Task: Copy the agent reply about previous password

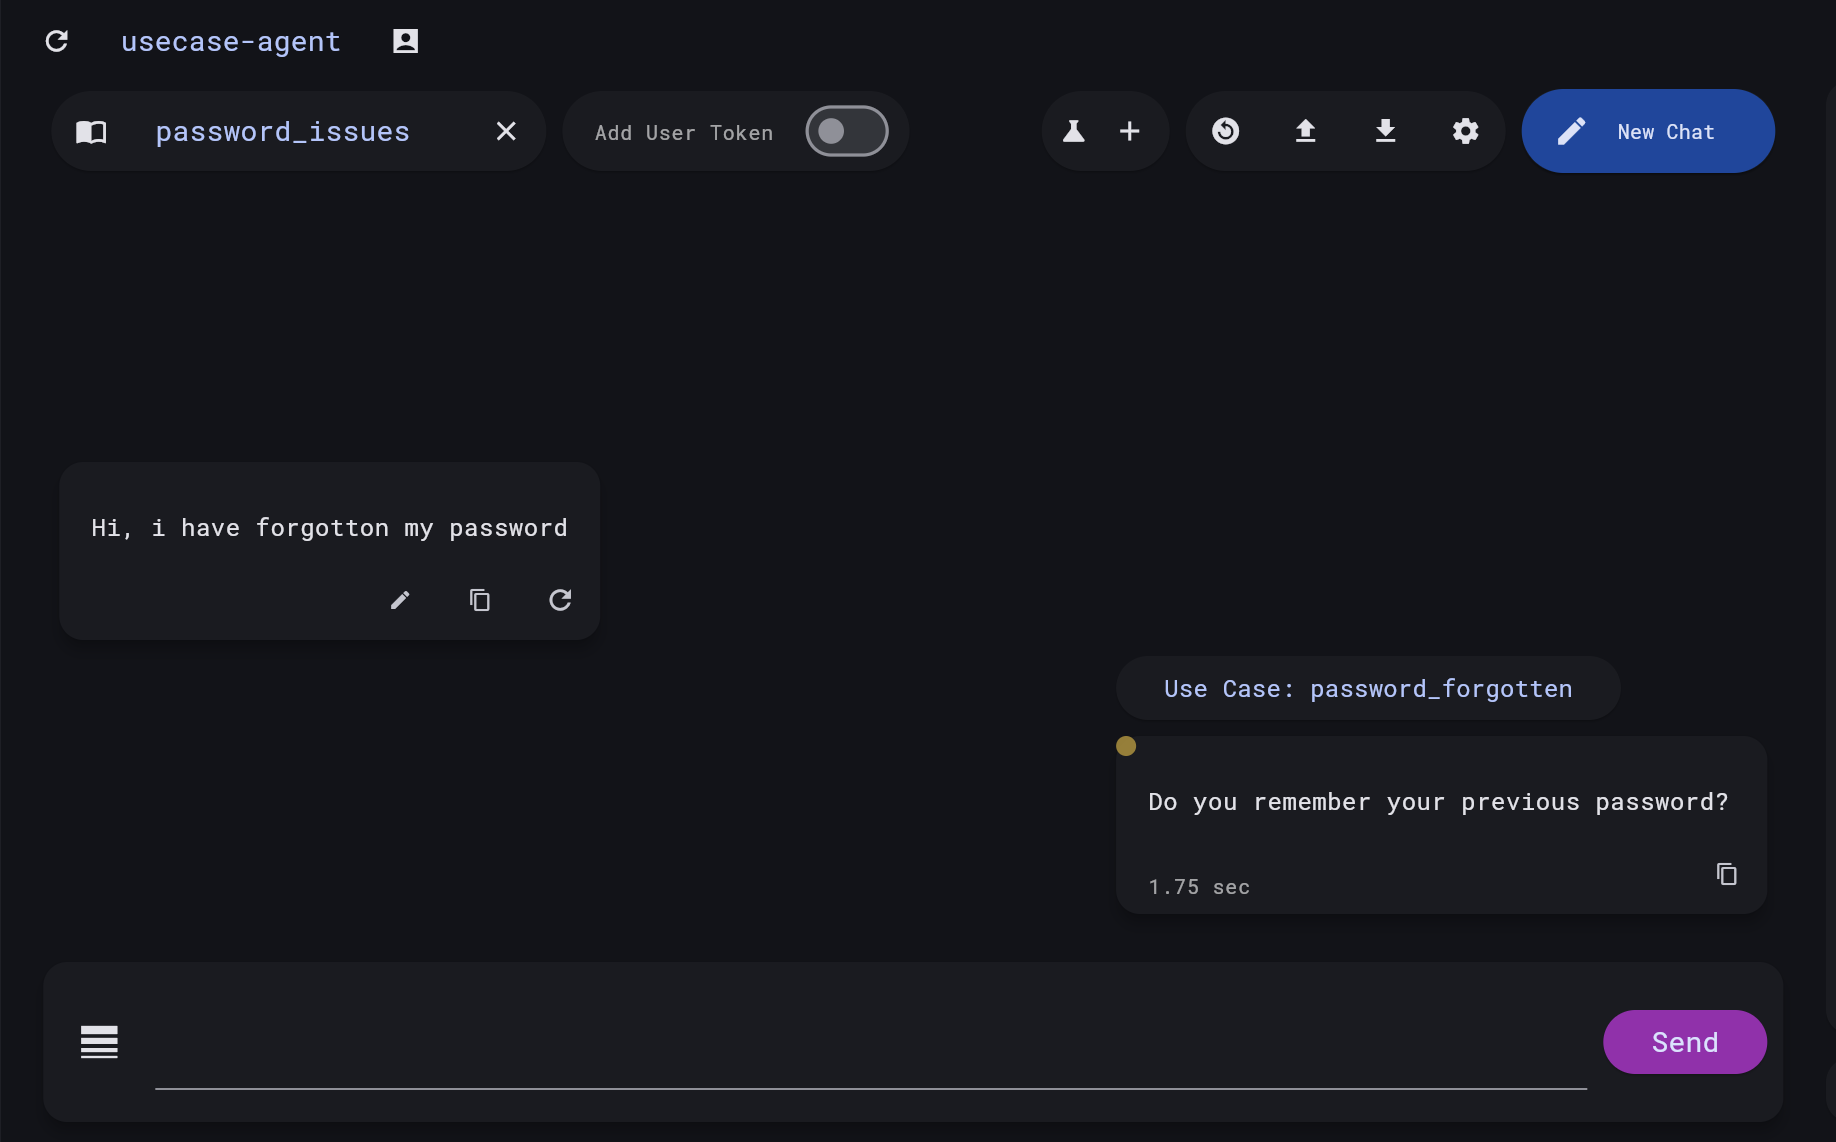Action: tap(1727, 874)
